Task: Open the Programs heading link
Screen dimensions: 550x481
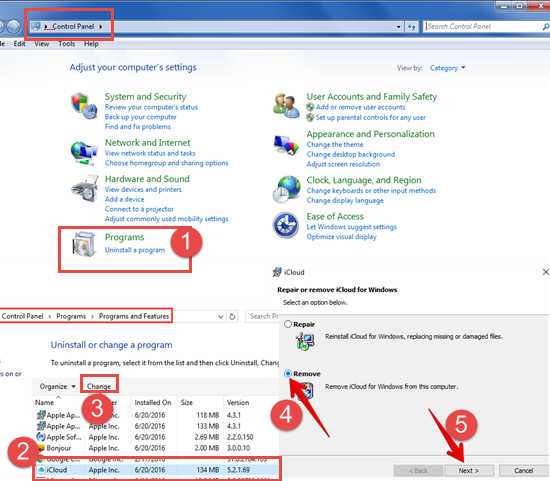Action: tap(125, 238)
